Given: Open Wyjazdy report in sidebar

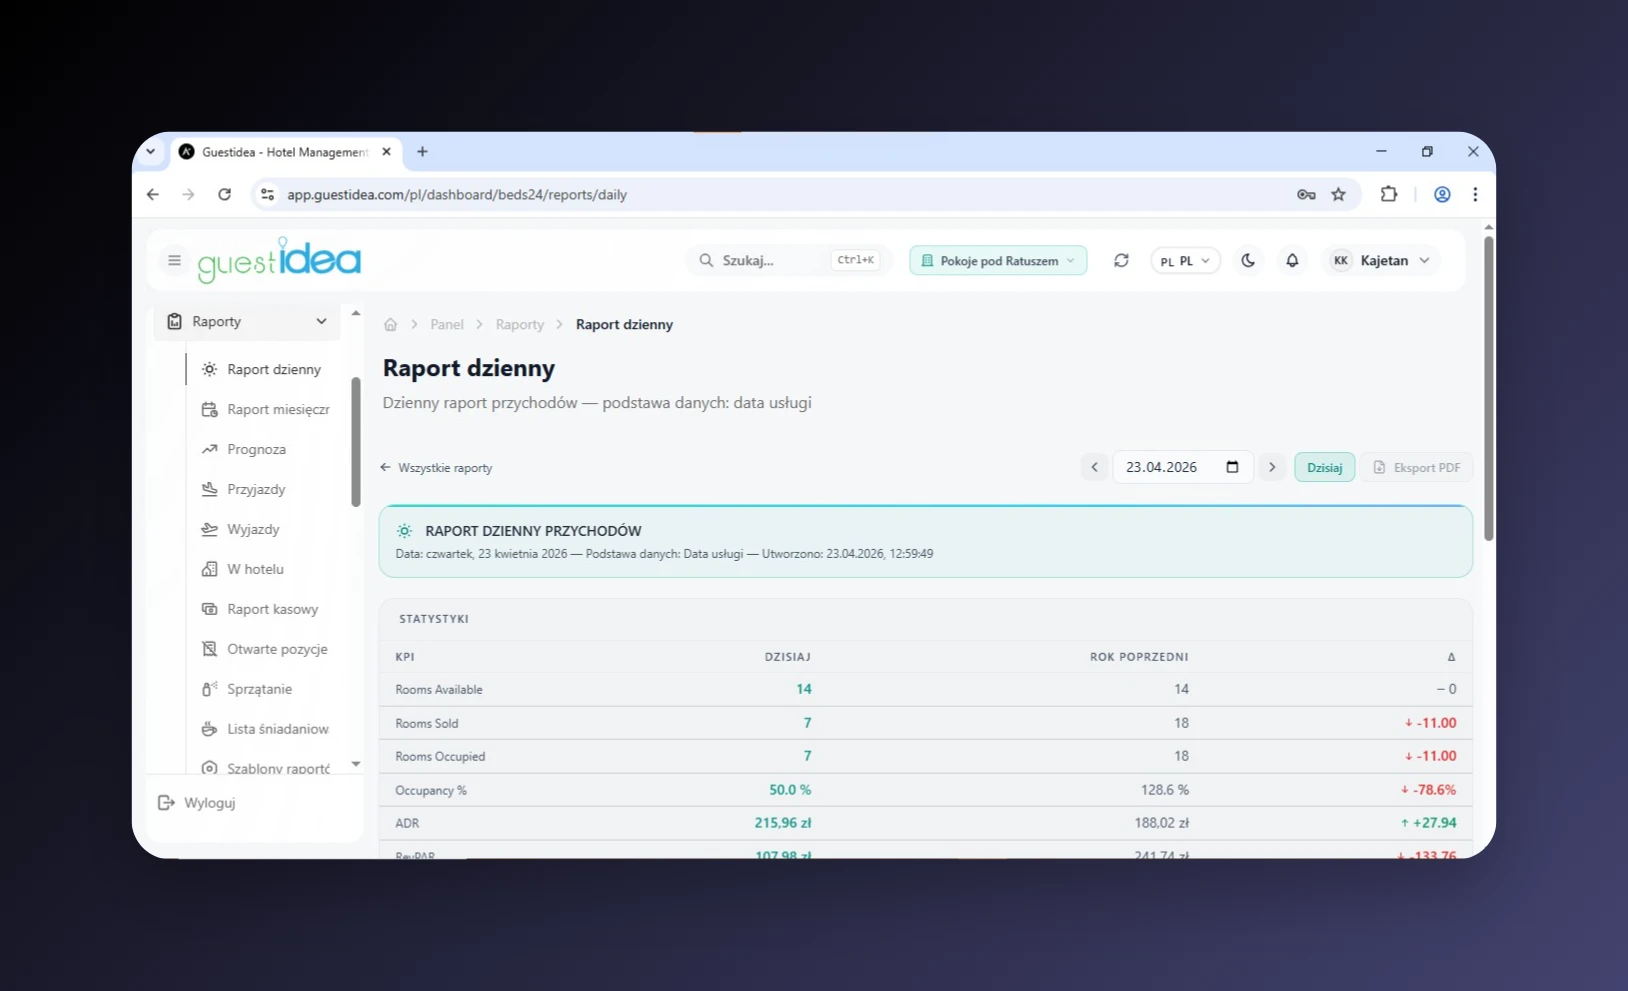Looking at the screenshot, I should coord(241,530).
